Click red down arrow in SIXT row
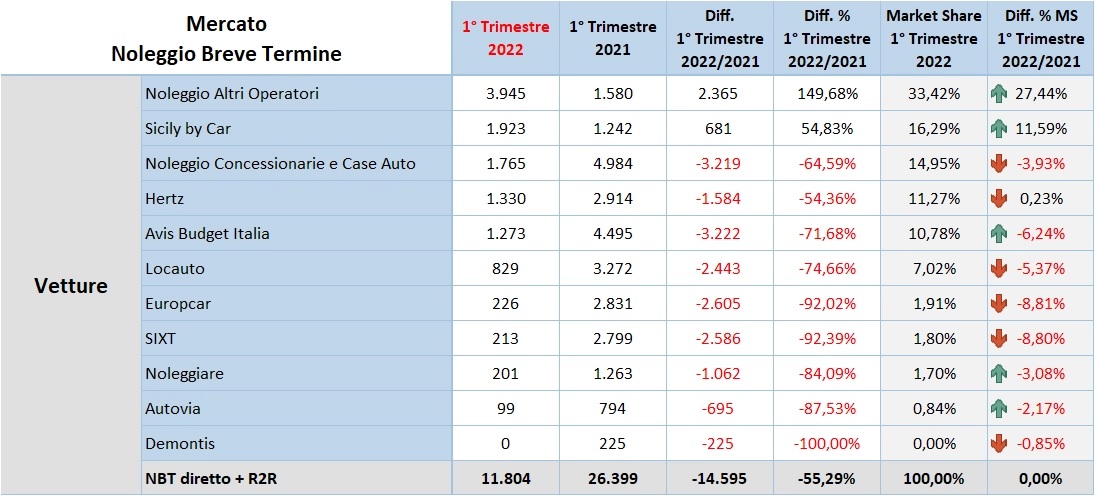The image size is (1100, 504). click(1000, 339)
